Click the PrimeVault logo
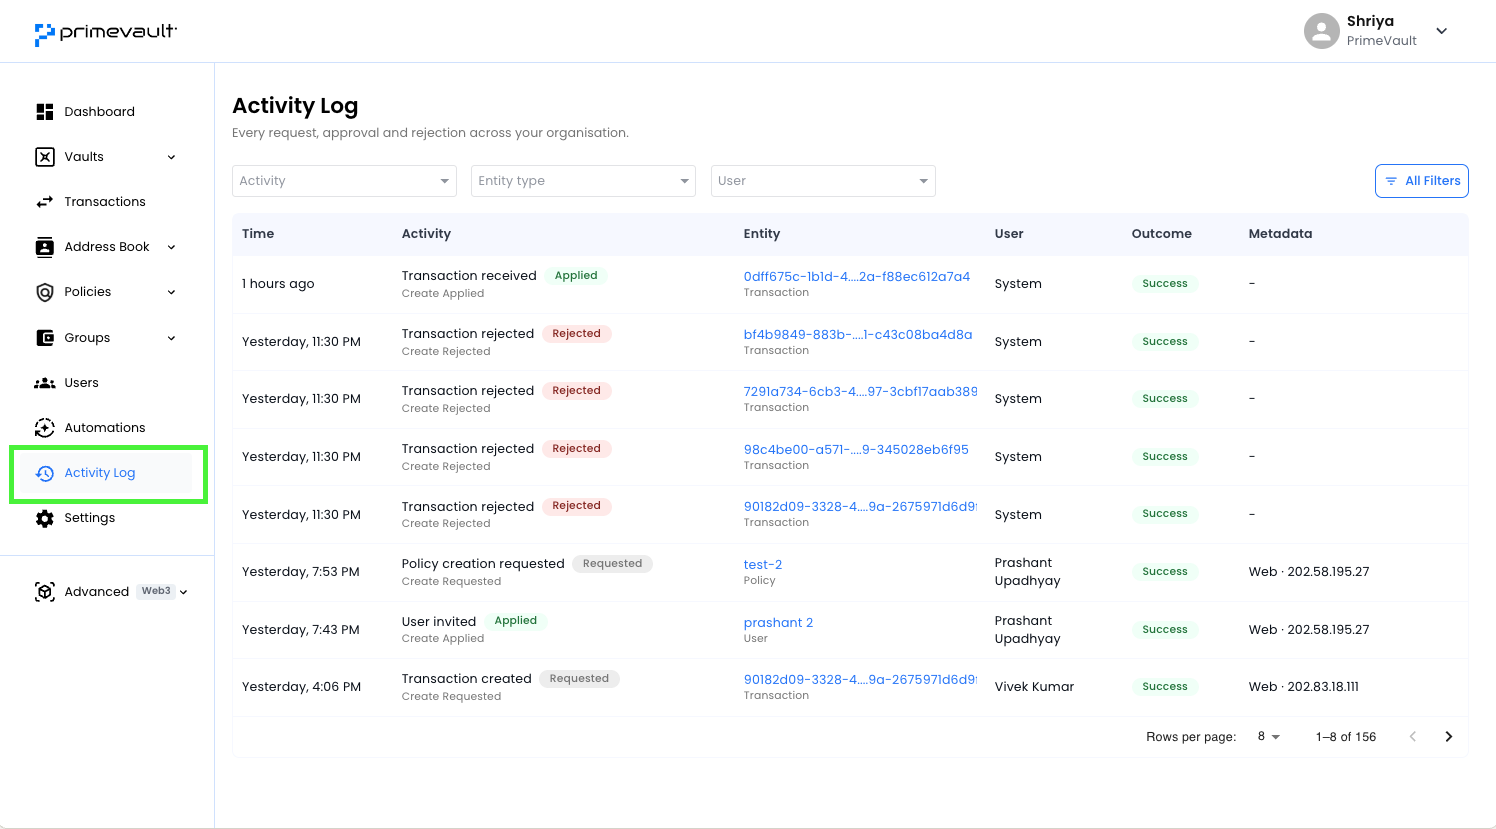 106,34
